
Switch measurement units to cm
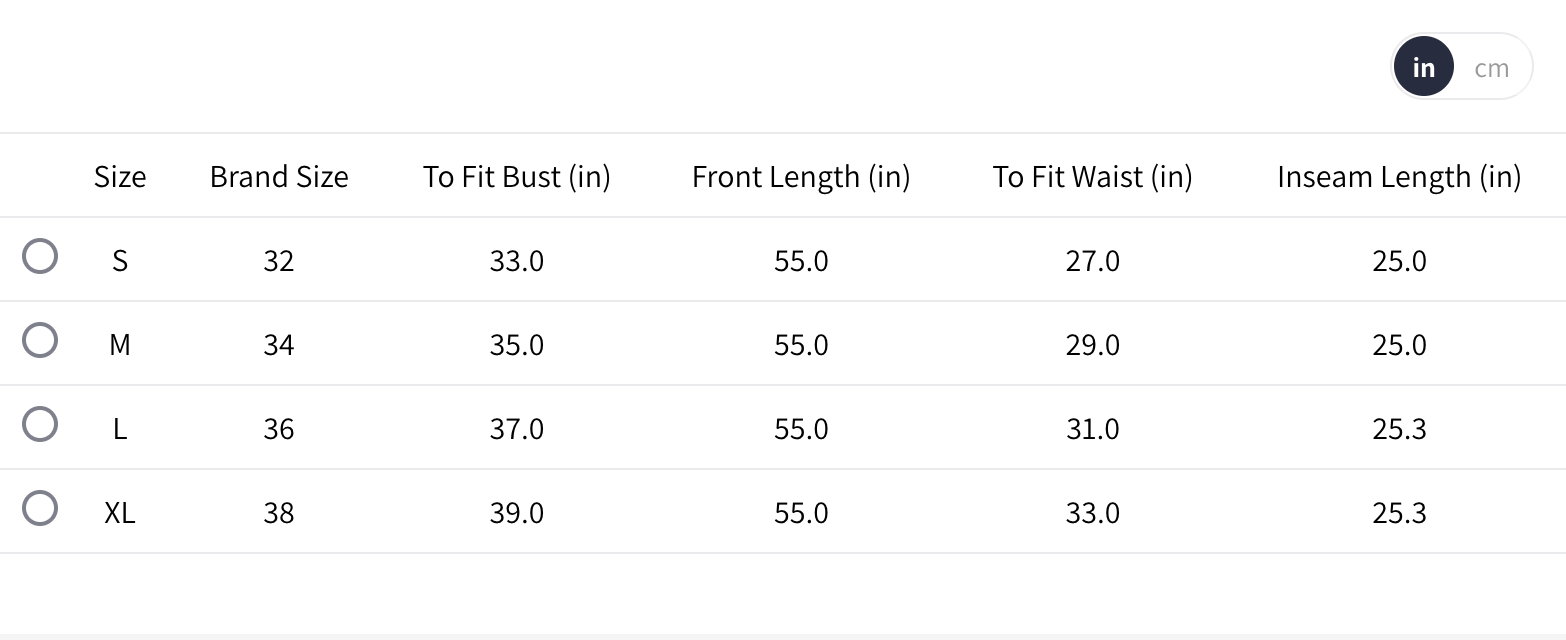[1491, 68]
